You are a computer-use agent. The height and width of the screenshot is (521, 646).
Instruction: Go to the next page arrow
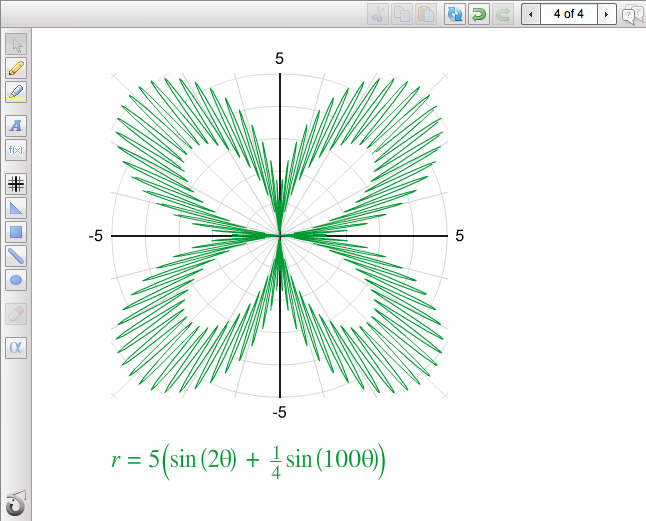point(605,14)
